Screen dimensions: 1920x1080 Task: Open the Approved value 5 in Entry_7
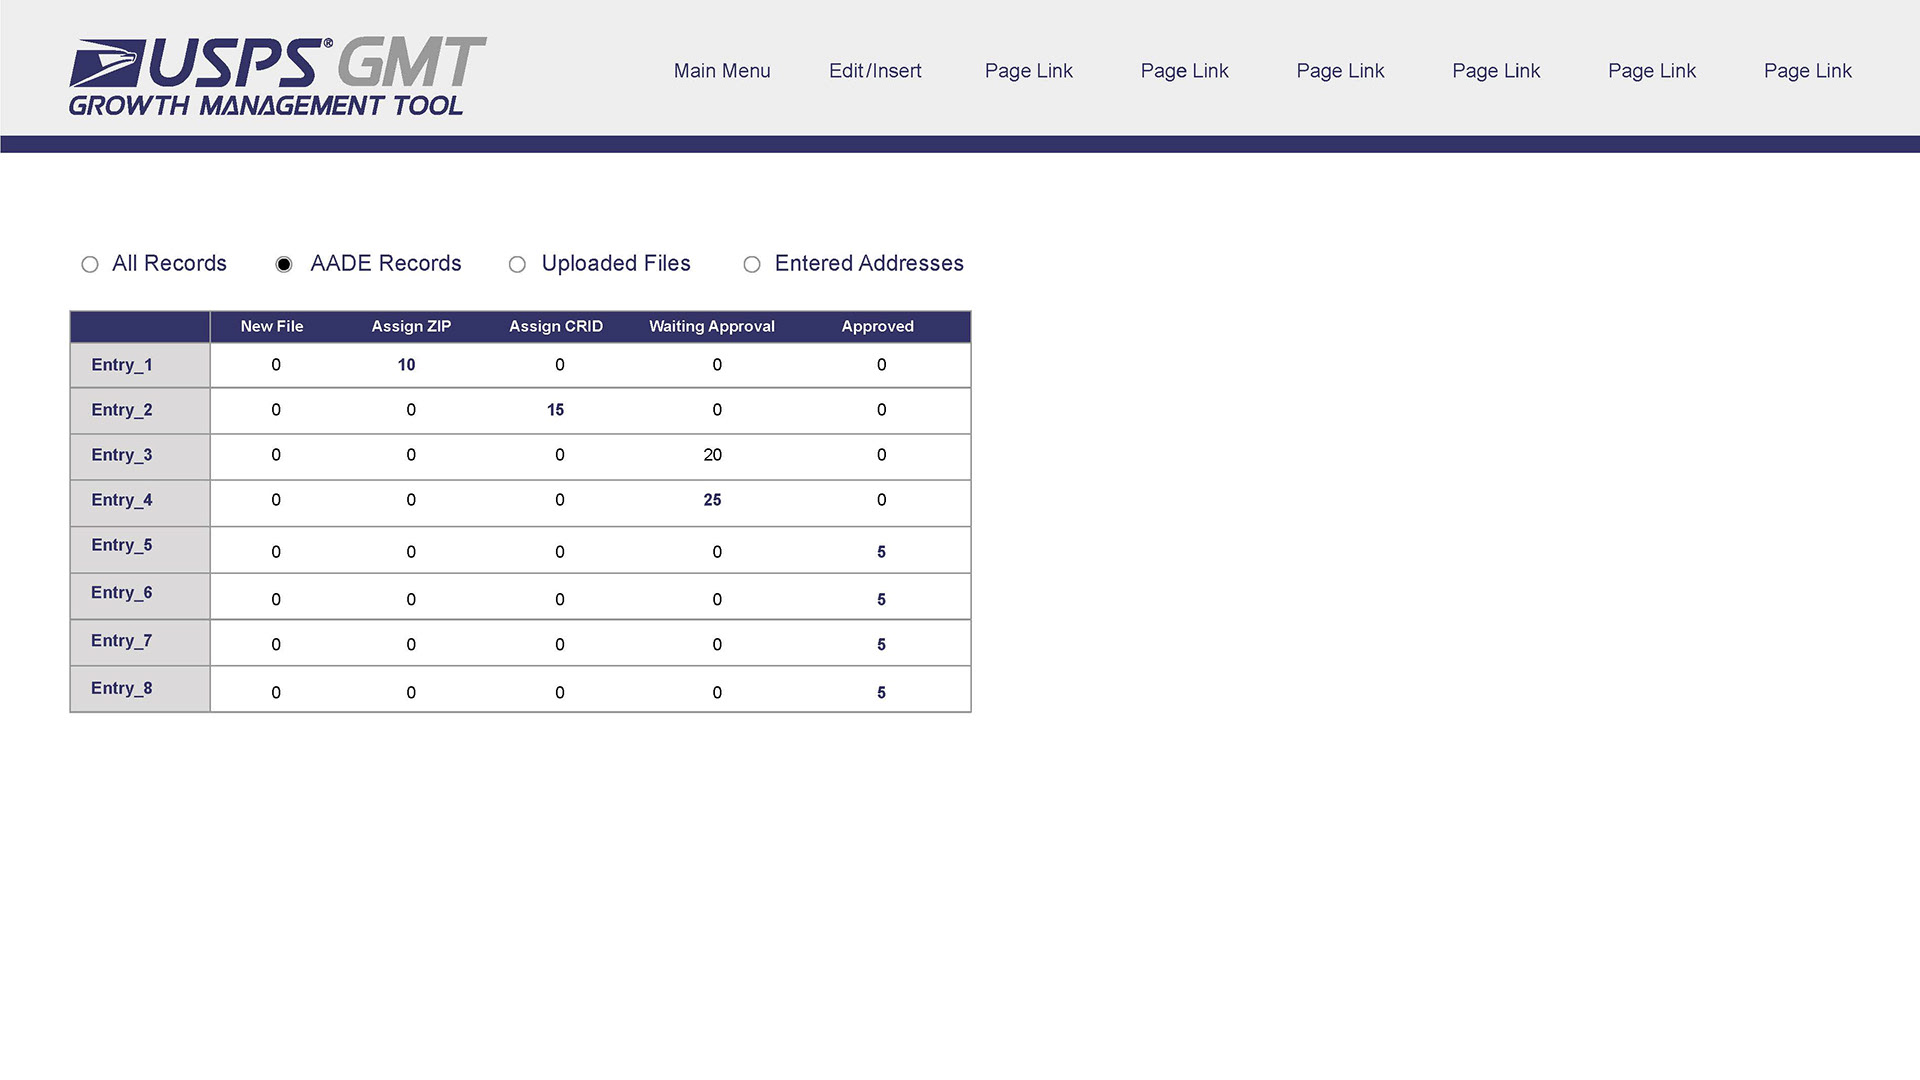tap(881, 645)
